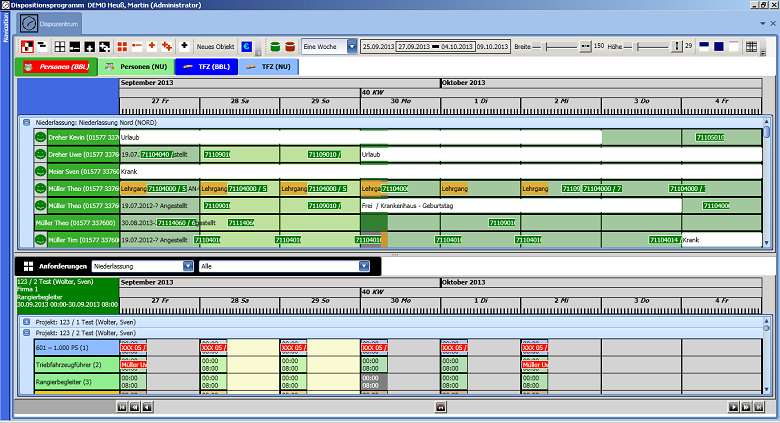780x423 pixels.
Task: Click the red four-squares icon
Action: (122, 47)
